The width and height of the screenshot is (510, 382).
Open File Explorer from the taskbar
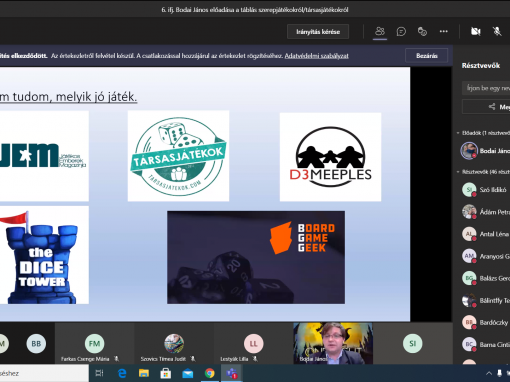point(144,373)
